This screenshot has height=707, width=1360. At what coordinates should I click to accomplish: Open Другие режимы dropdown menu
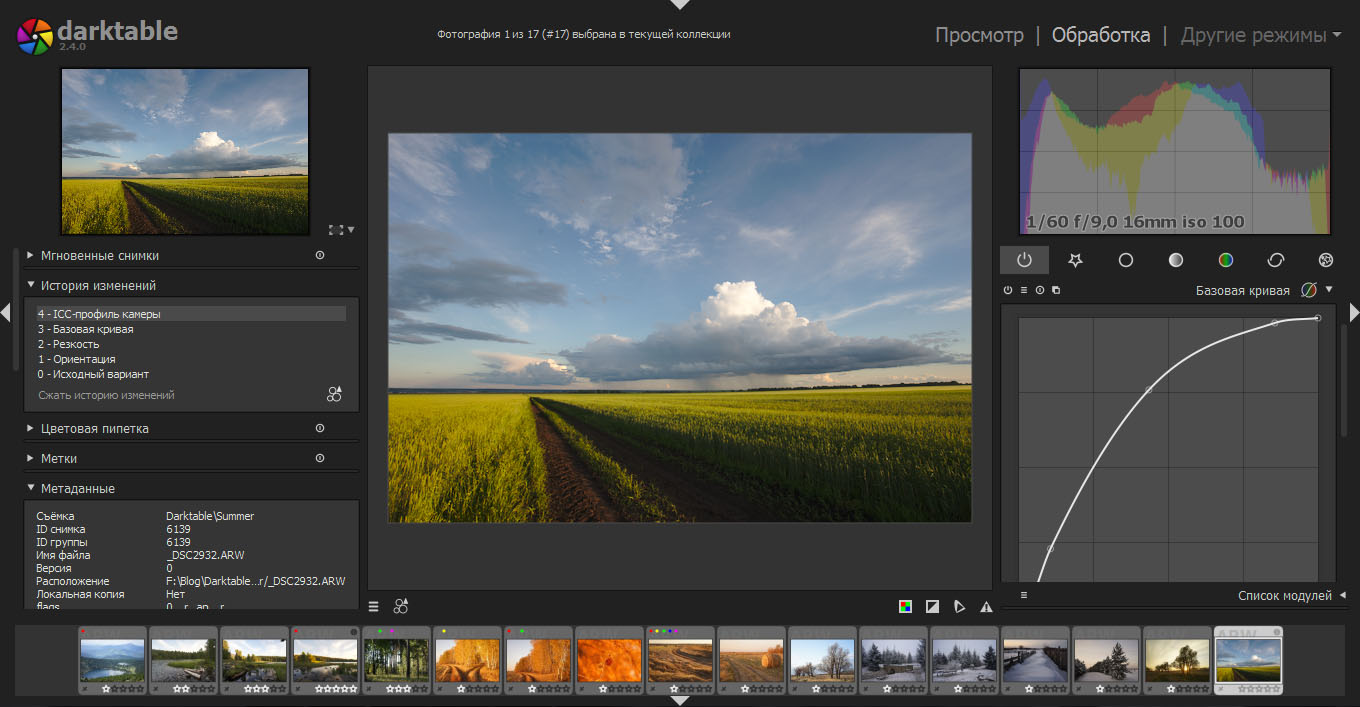click(1261, 35)
